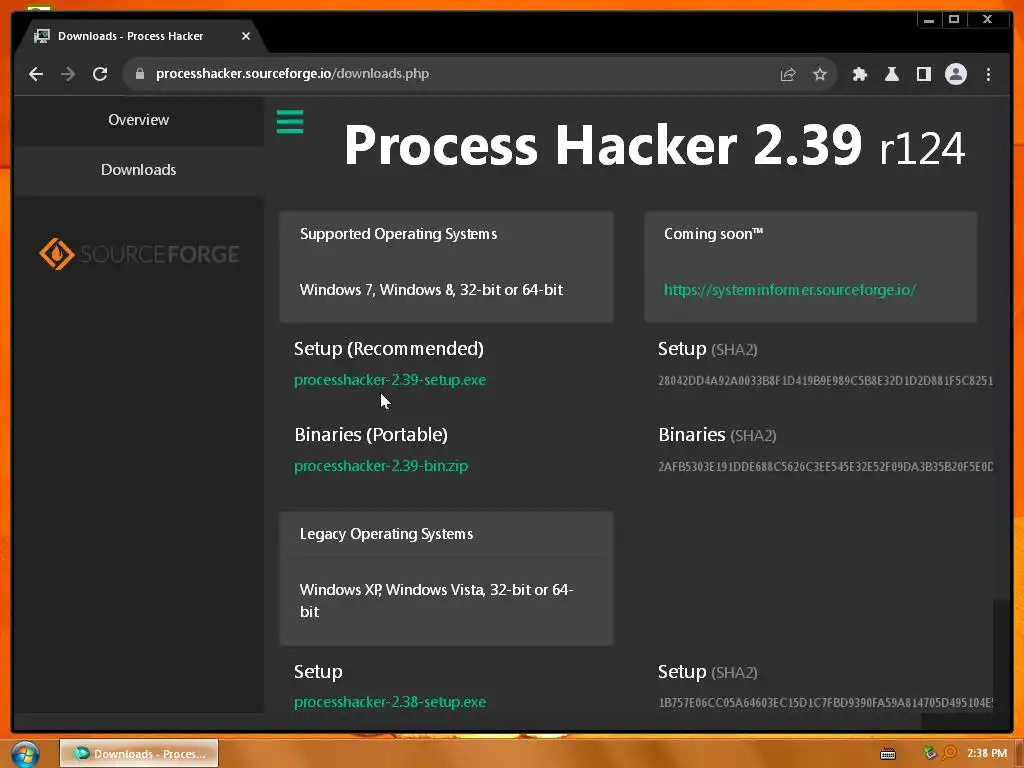
Task: Download processhacker-2.38-setup.exe
Action: coord(390,702)
